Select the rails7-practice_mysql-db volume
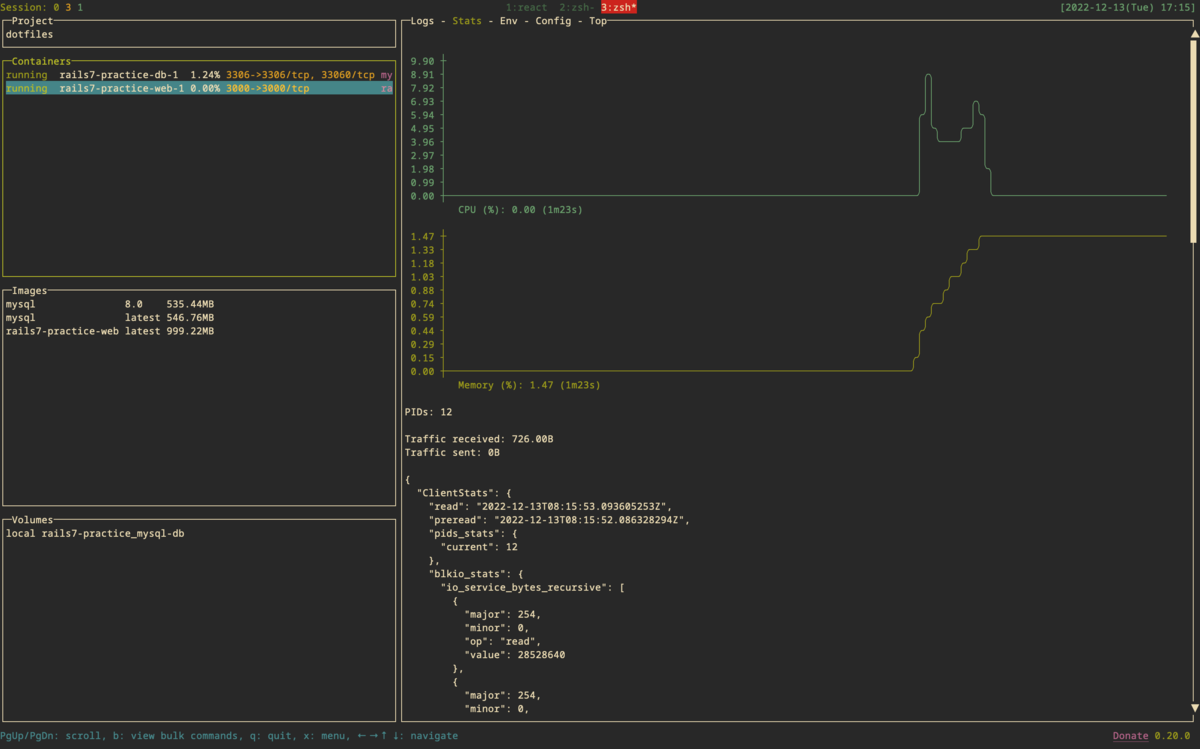Viewport: 1200px width, 749px height. [x=95, y=533]
